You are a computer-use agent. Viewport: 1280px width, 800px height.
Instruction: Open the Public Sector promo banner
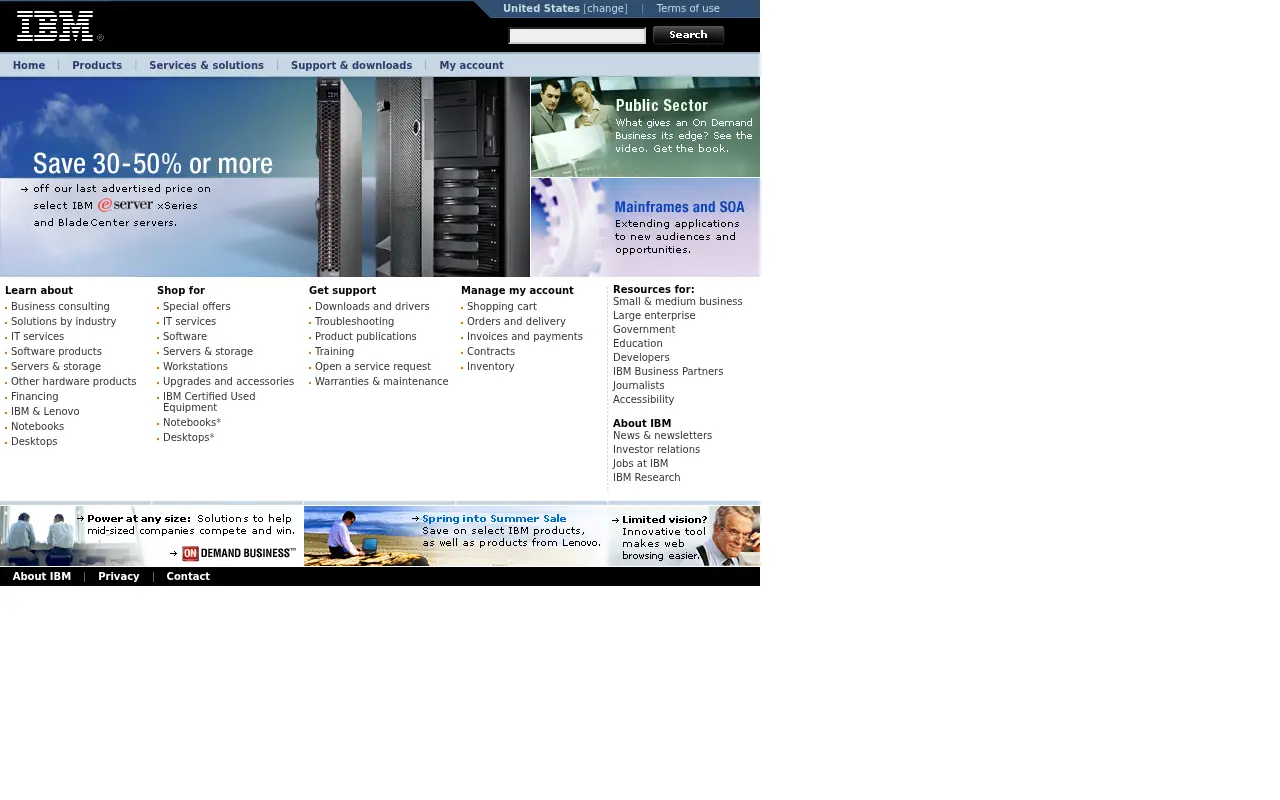pyautogui.click(x=645, y=127)
